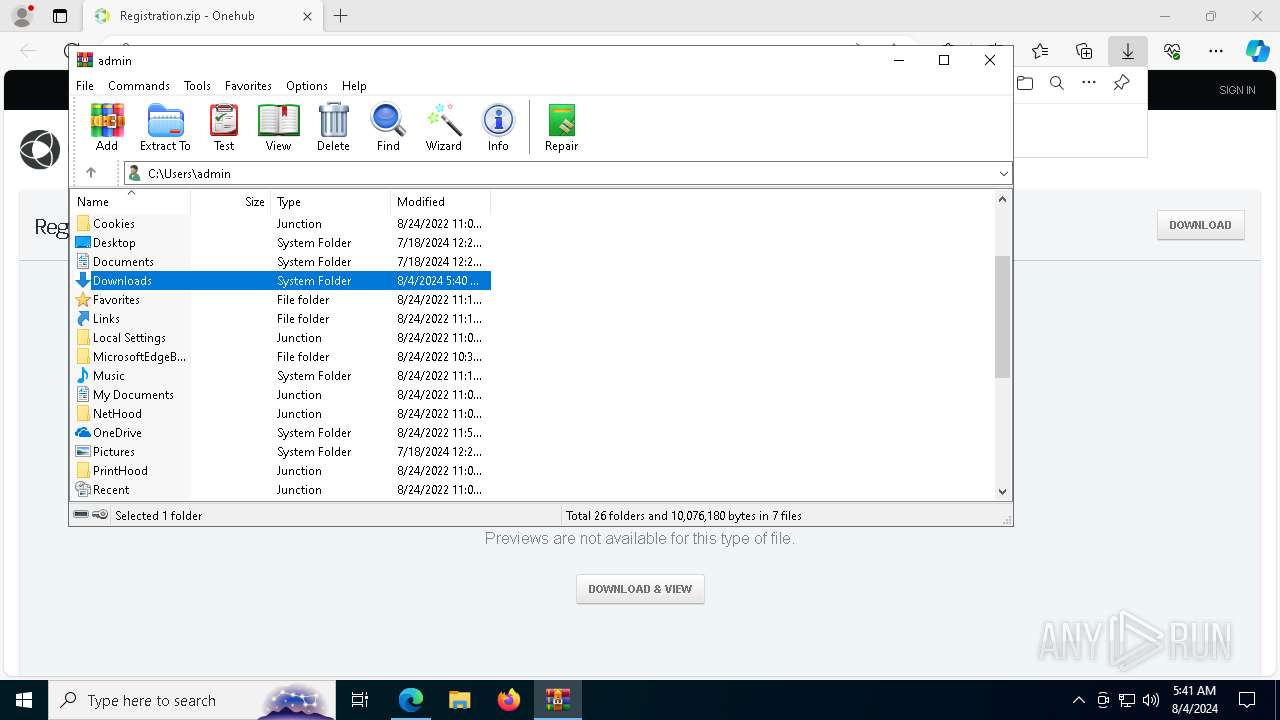Image resolution: width=1280 pixels, height=720 pixels.
Task: Open the Options menu
Action: (307, 86)
